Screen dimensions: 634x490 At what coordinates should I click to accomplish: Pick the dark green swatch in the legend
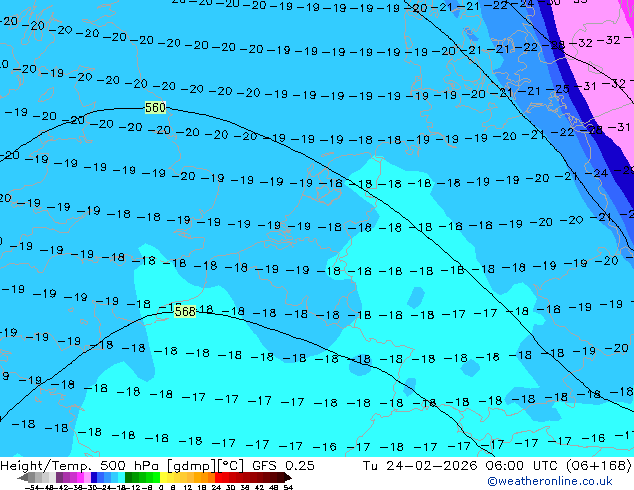pyautogui.click(x=129, y=477)
